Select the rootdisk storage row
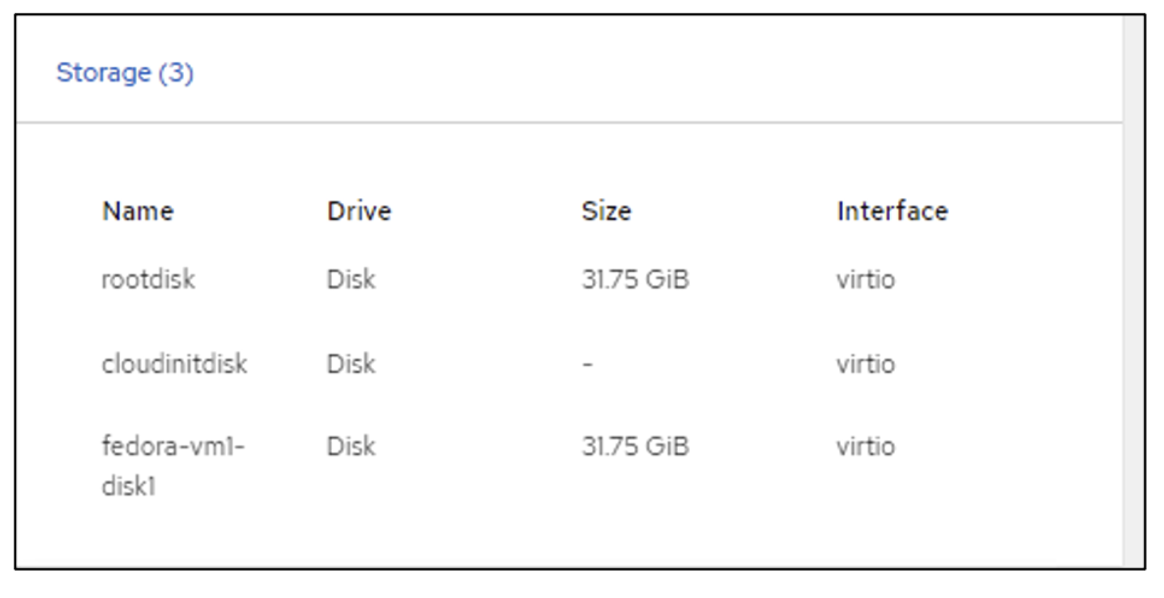Screen dimensions: 1164x598 coord(500,279)
